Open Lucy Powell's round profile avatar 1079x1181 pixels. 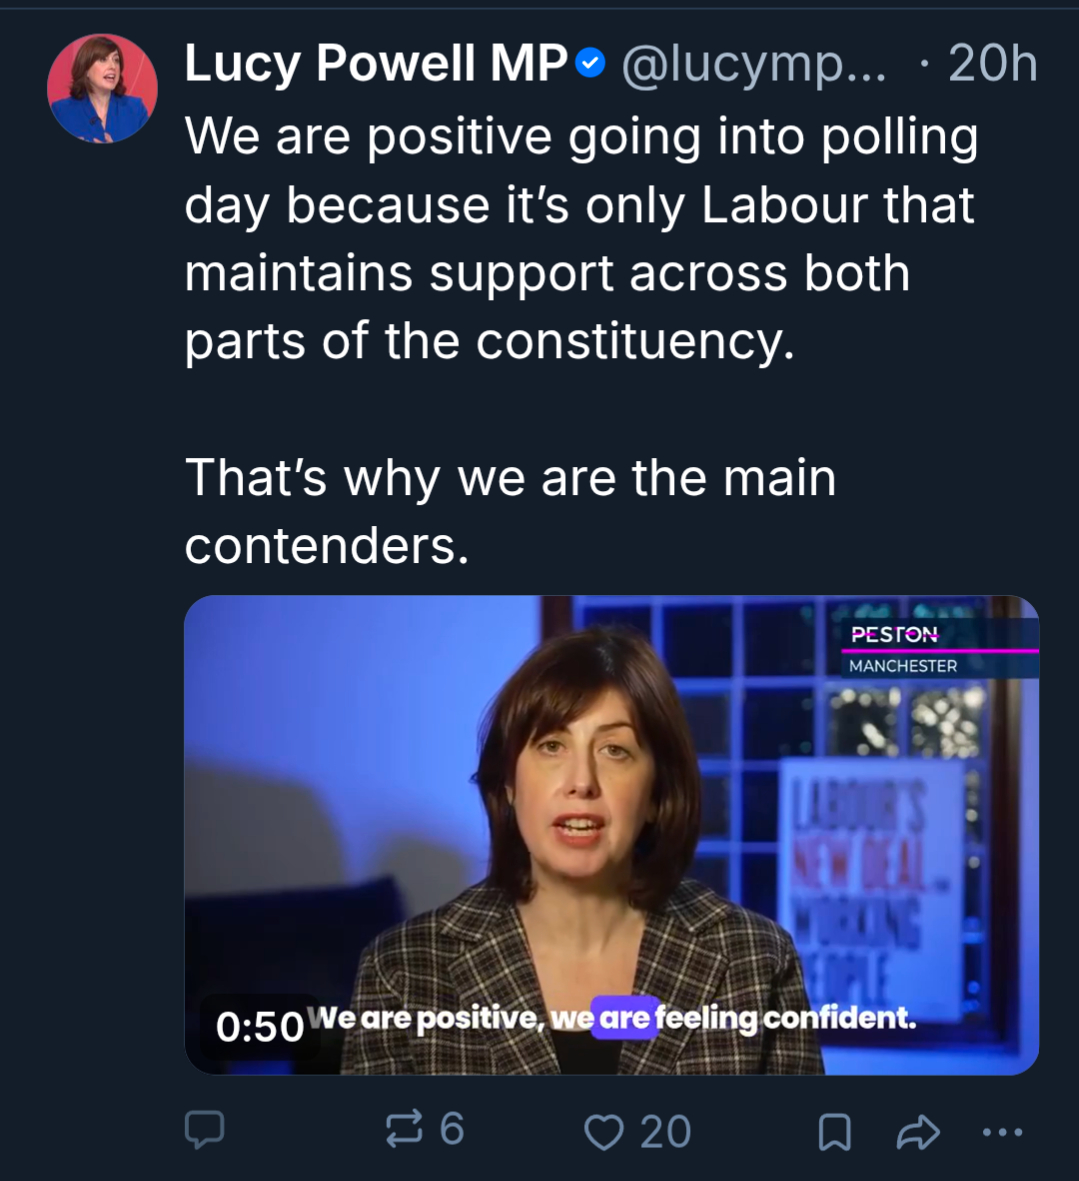tap(102, 89)
